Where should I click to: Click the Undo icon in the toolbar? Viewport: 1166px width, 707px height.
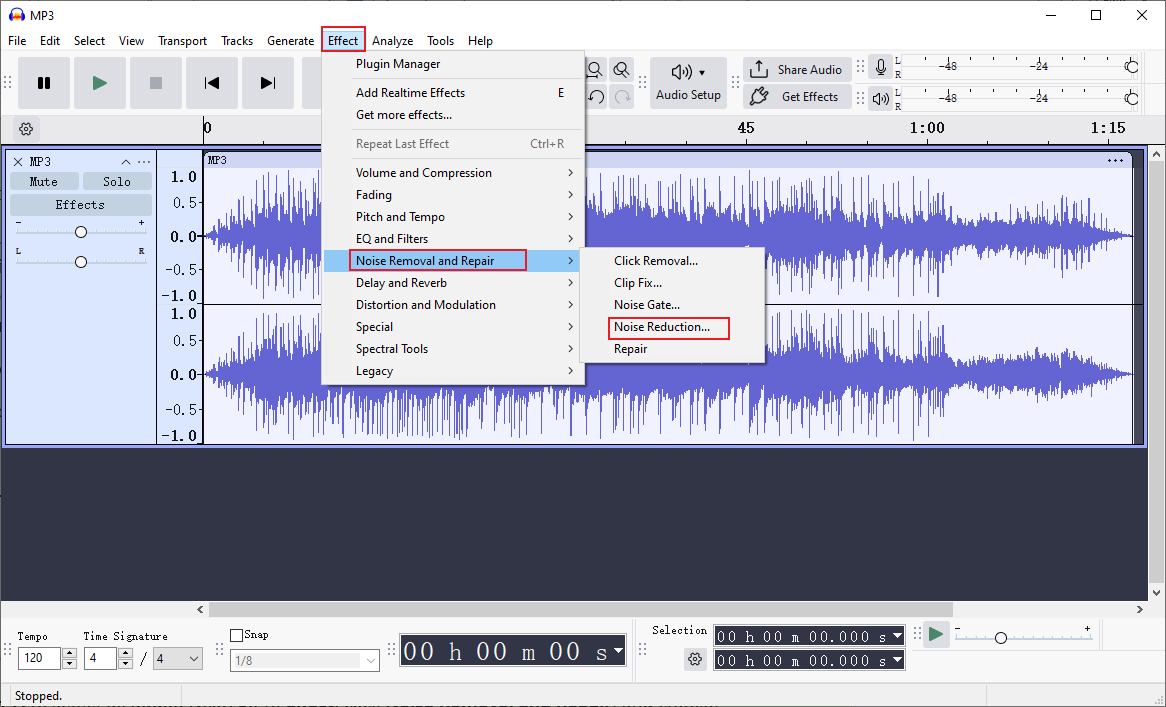(595, 96)
